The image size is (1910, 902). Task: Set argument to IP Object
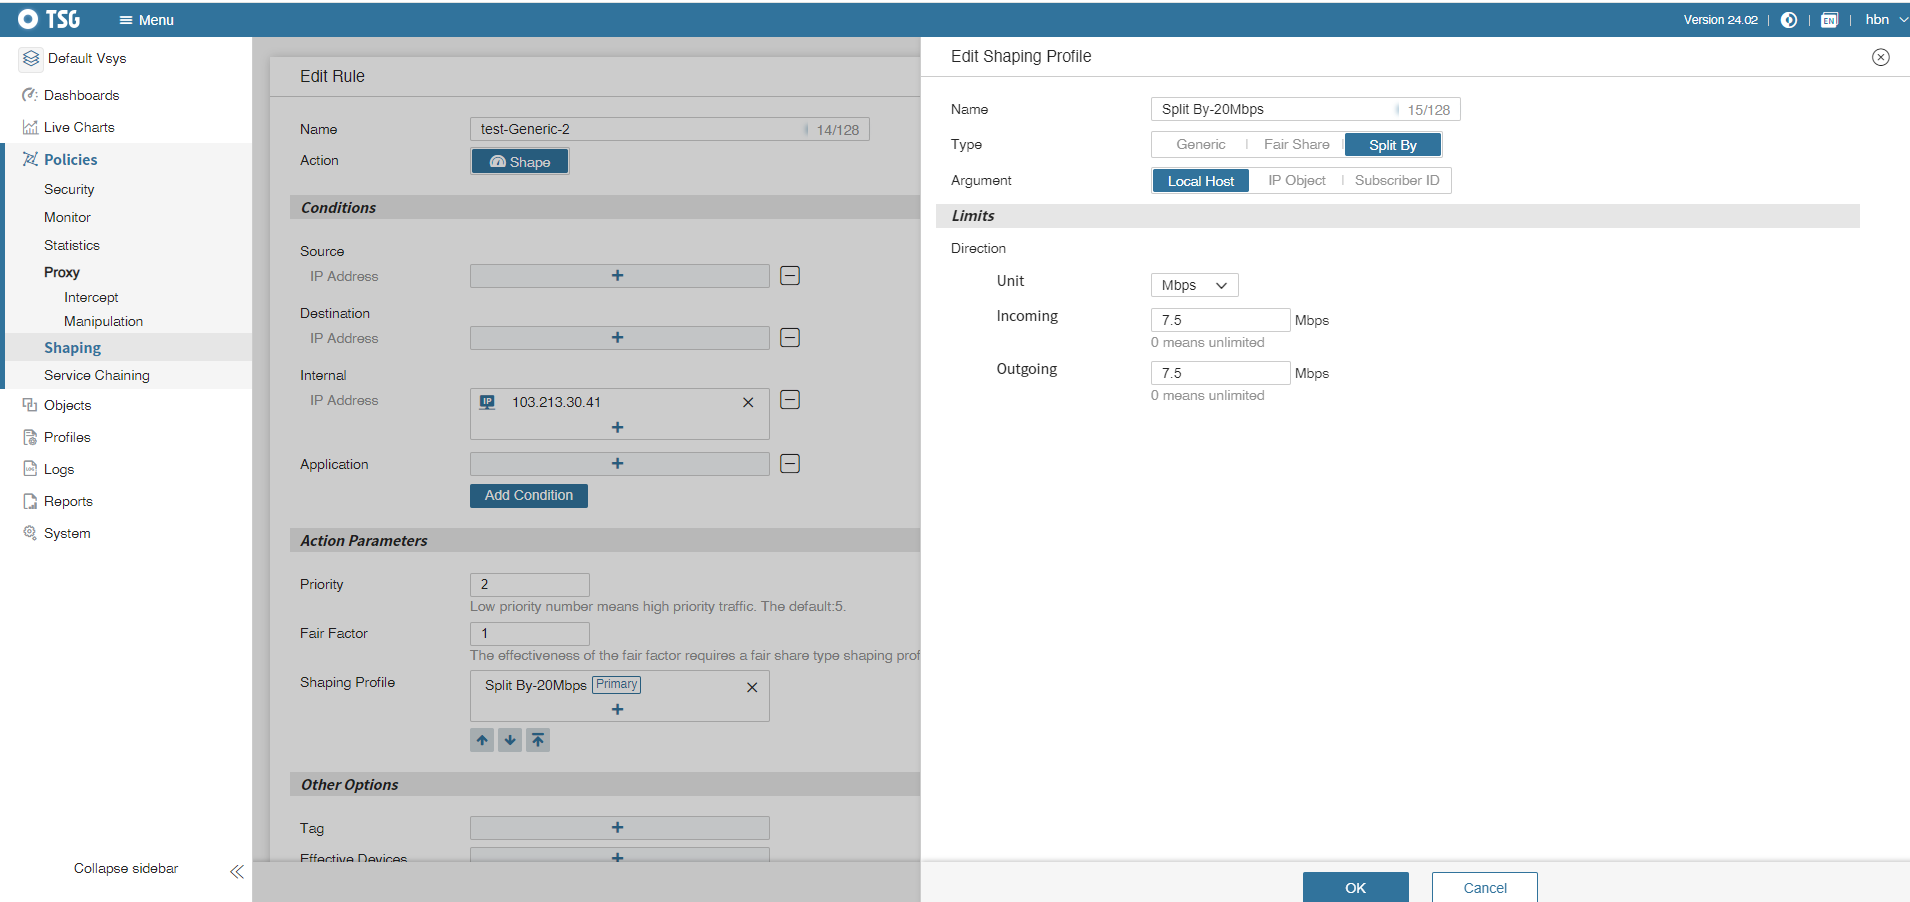pos(1296,181)
